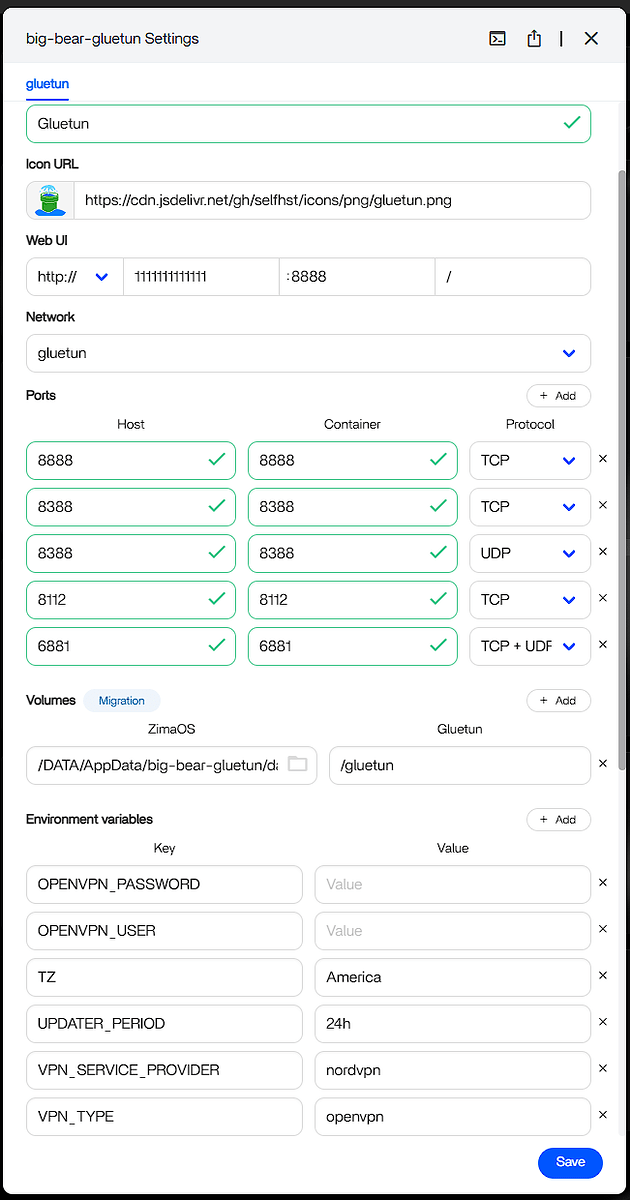Delete the 6881 port mapping row
This screenshot has width=630, height=1200.
(x=602, y=645)
